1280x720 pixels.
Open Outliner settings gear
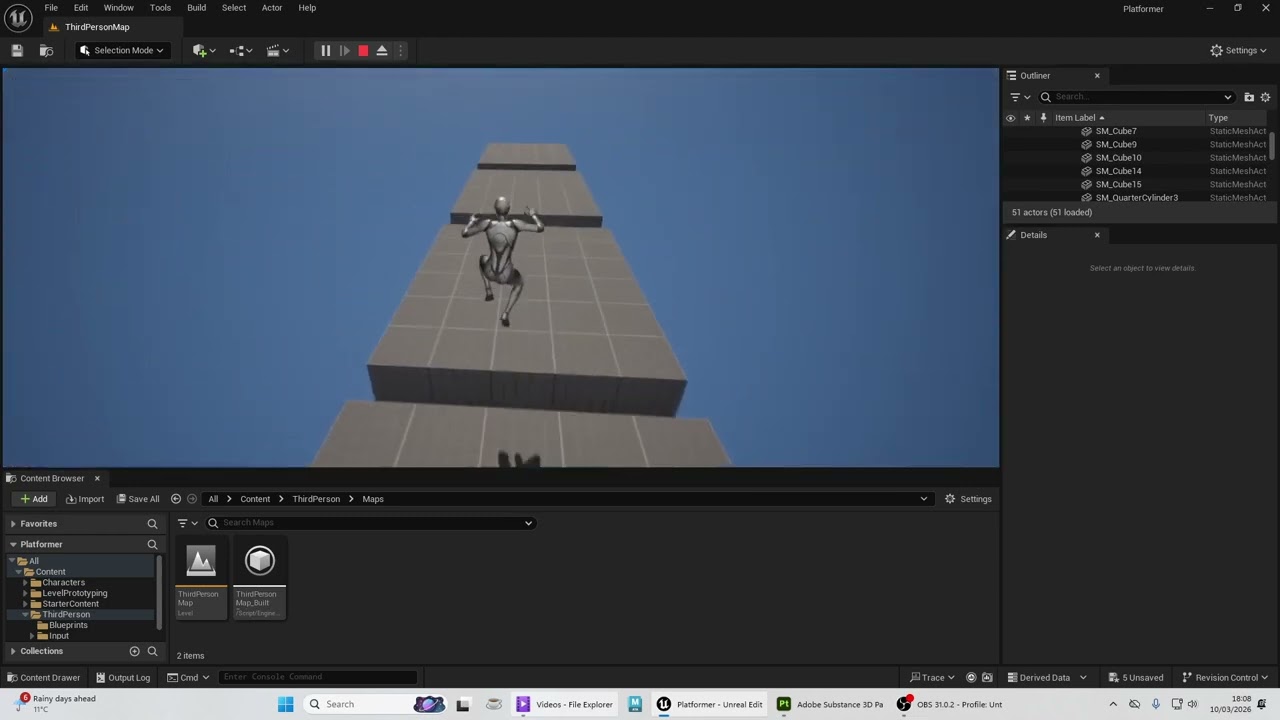[1265, 97]
